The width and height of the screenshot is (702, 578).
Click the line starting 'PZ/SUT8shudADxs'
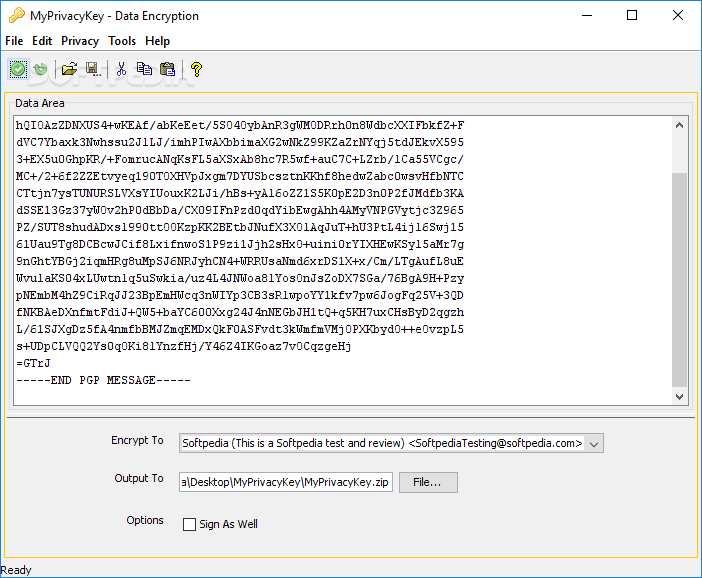pyautogui.click(x=240, y=227)
